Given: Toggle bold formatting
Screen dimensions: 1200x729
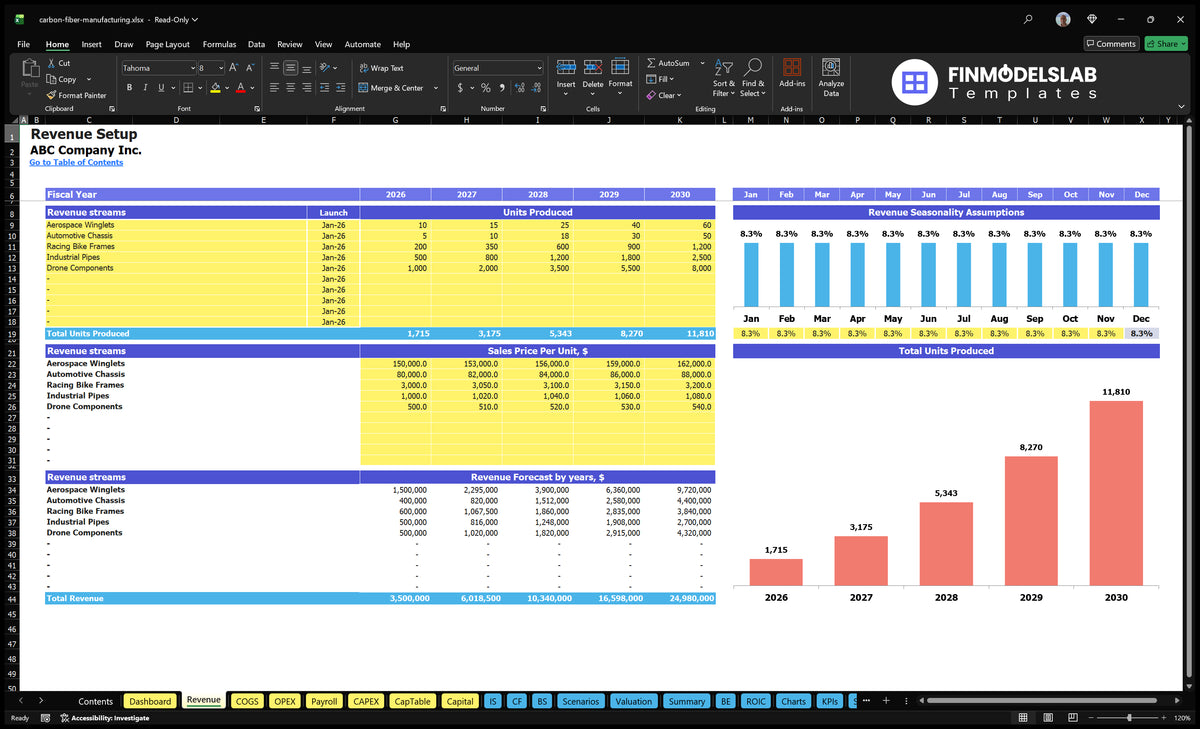Looking at the screenshot, I should click(129, 88).
